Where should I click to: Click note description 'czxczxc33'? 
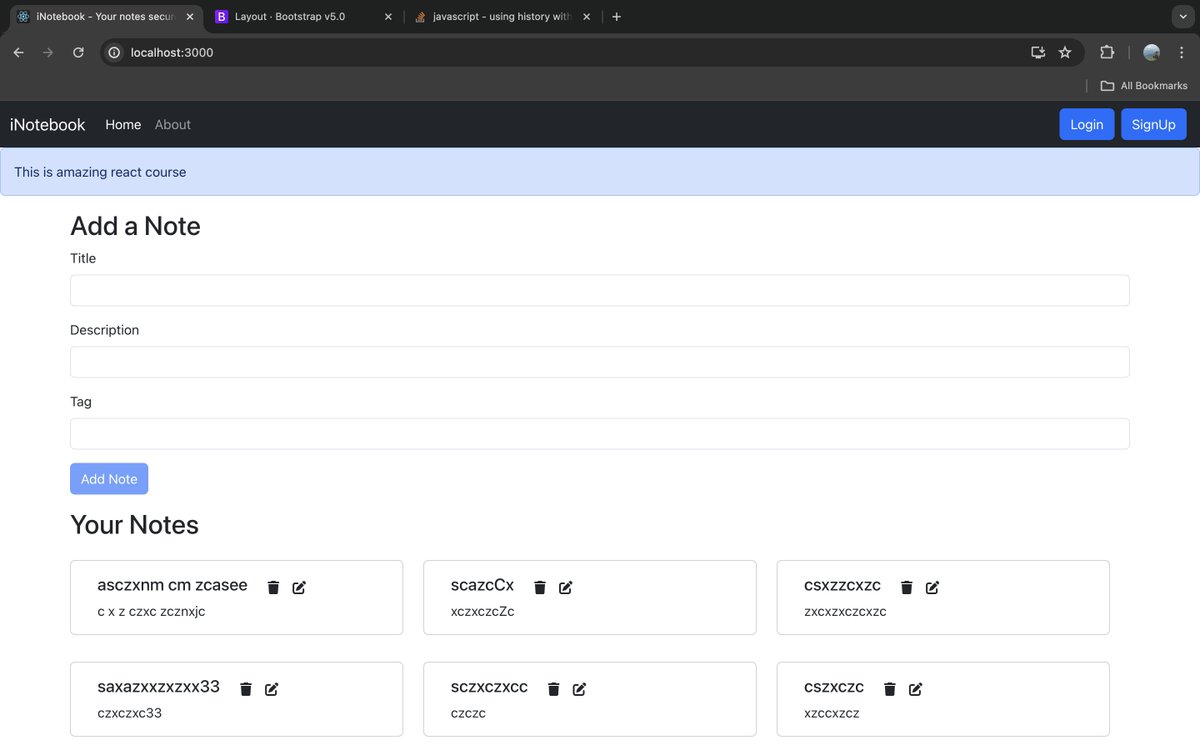point(130,713)
